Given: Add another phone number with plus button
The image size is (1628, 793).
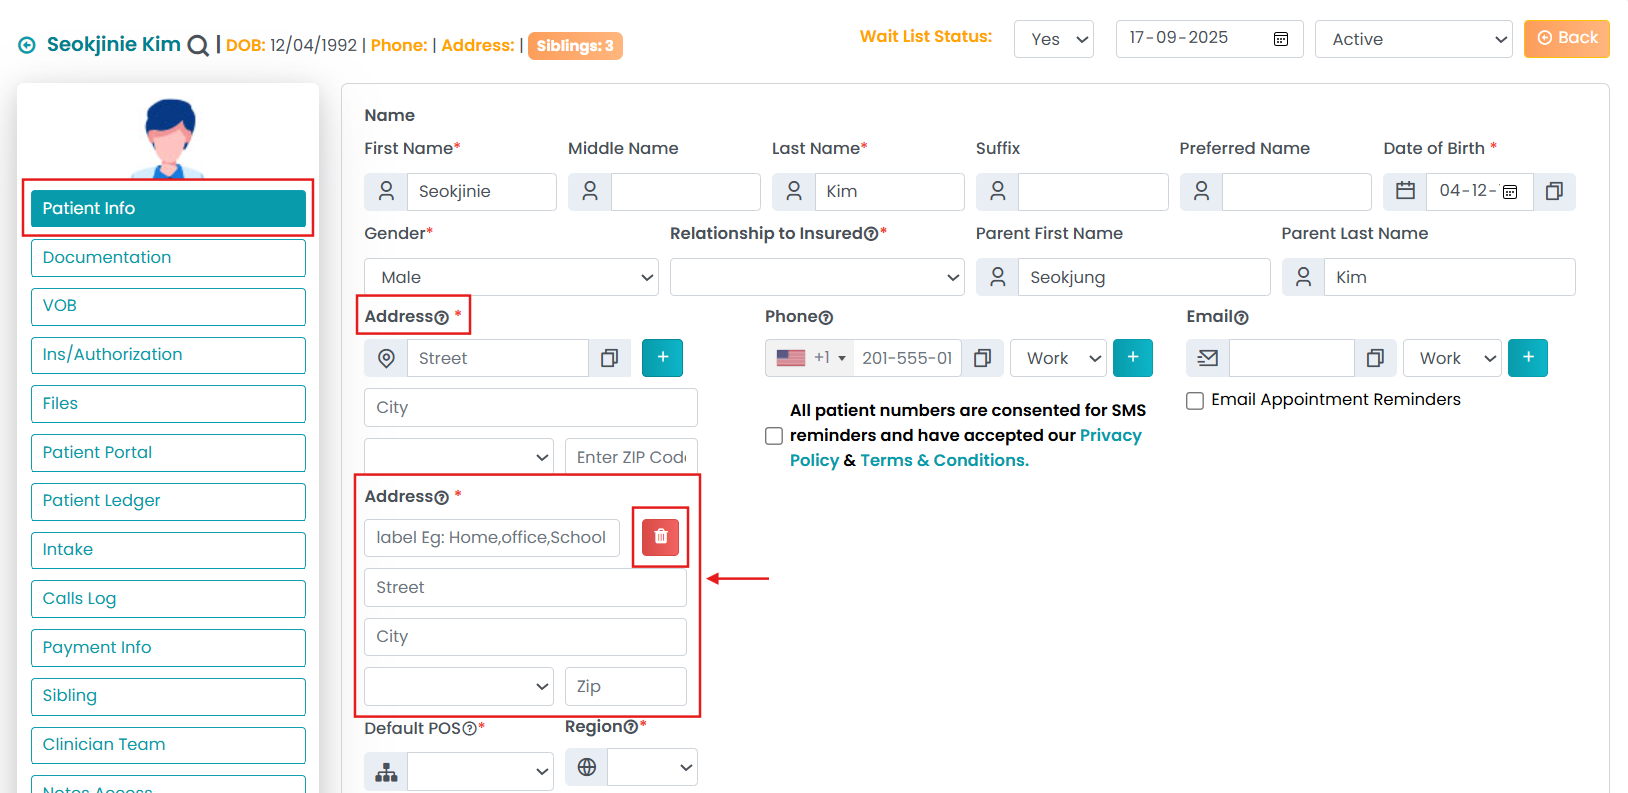Looking at the screenshot, I should click(1132, 358).
